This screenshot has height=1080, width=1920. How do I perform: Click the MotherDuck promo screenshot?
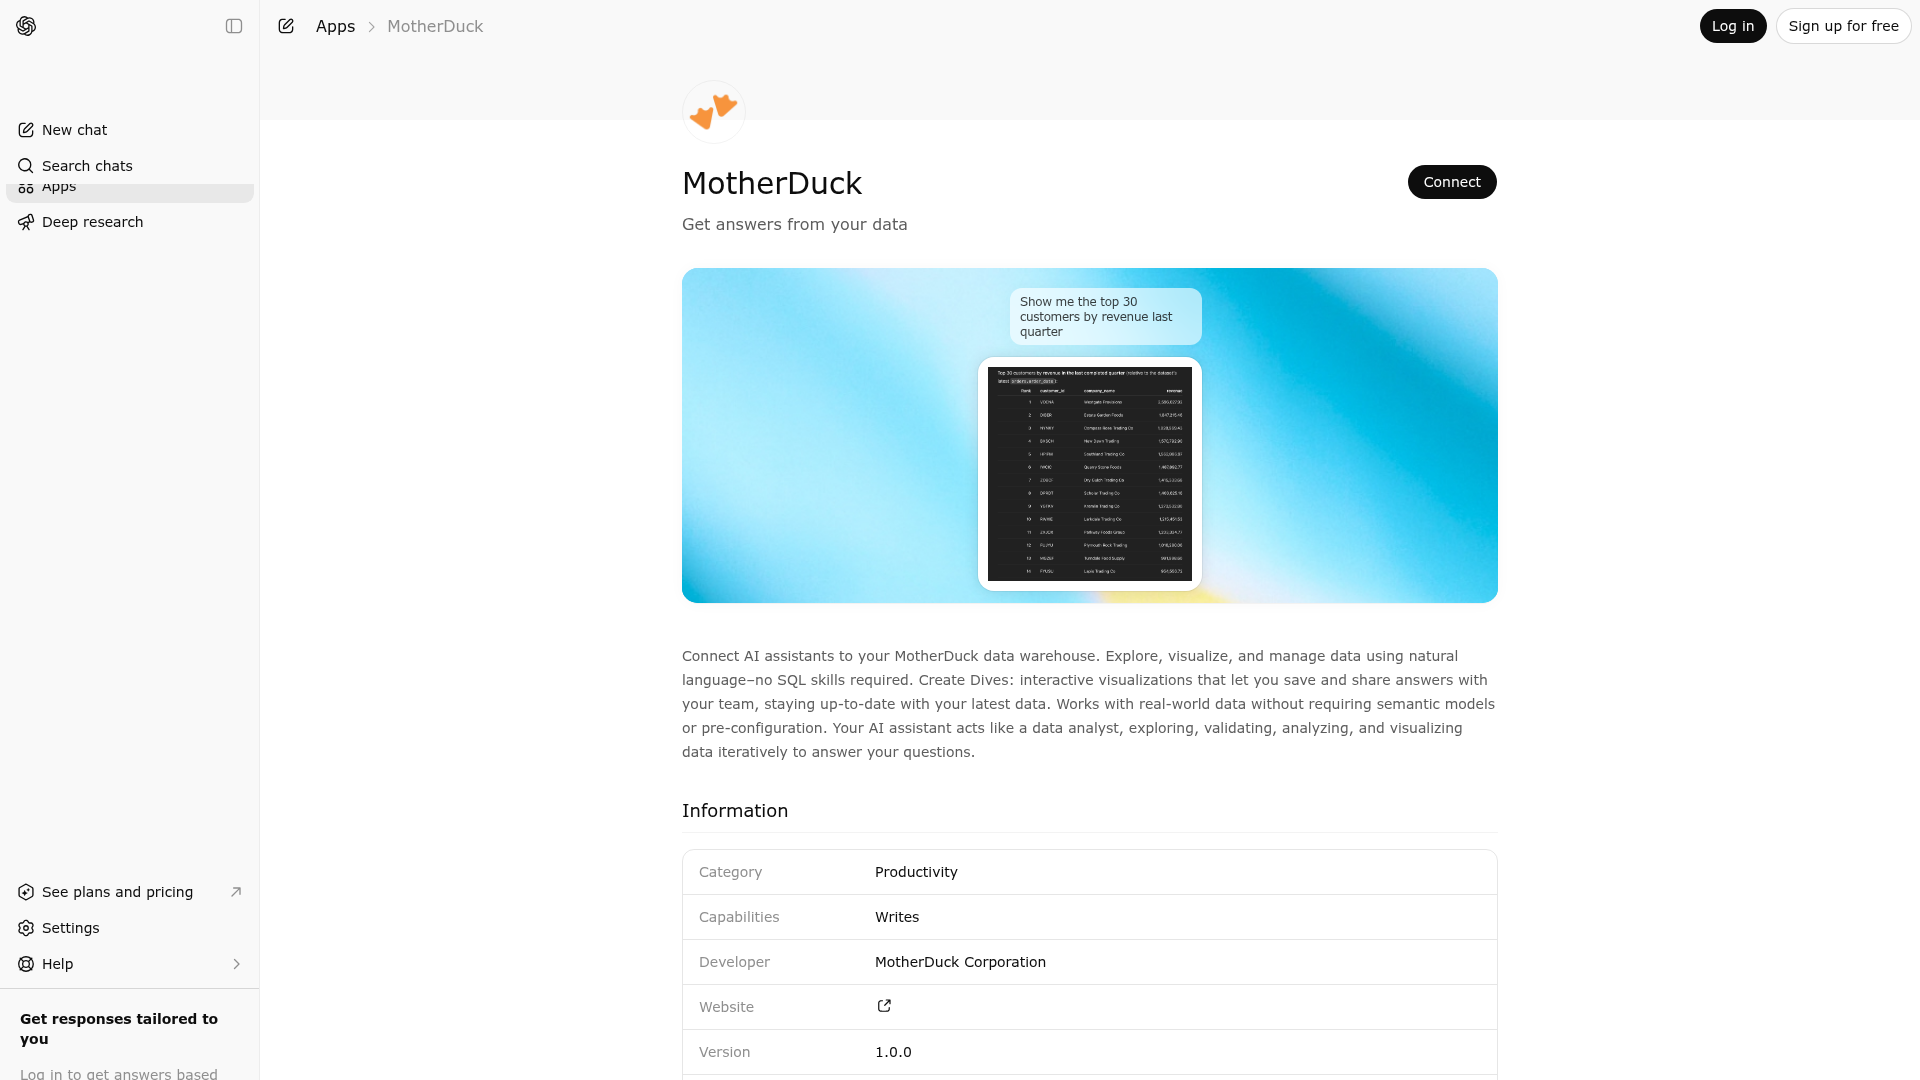(x=1089, y=435)
